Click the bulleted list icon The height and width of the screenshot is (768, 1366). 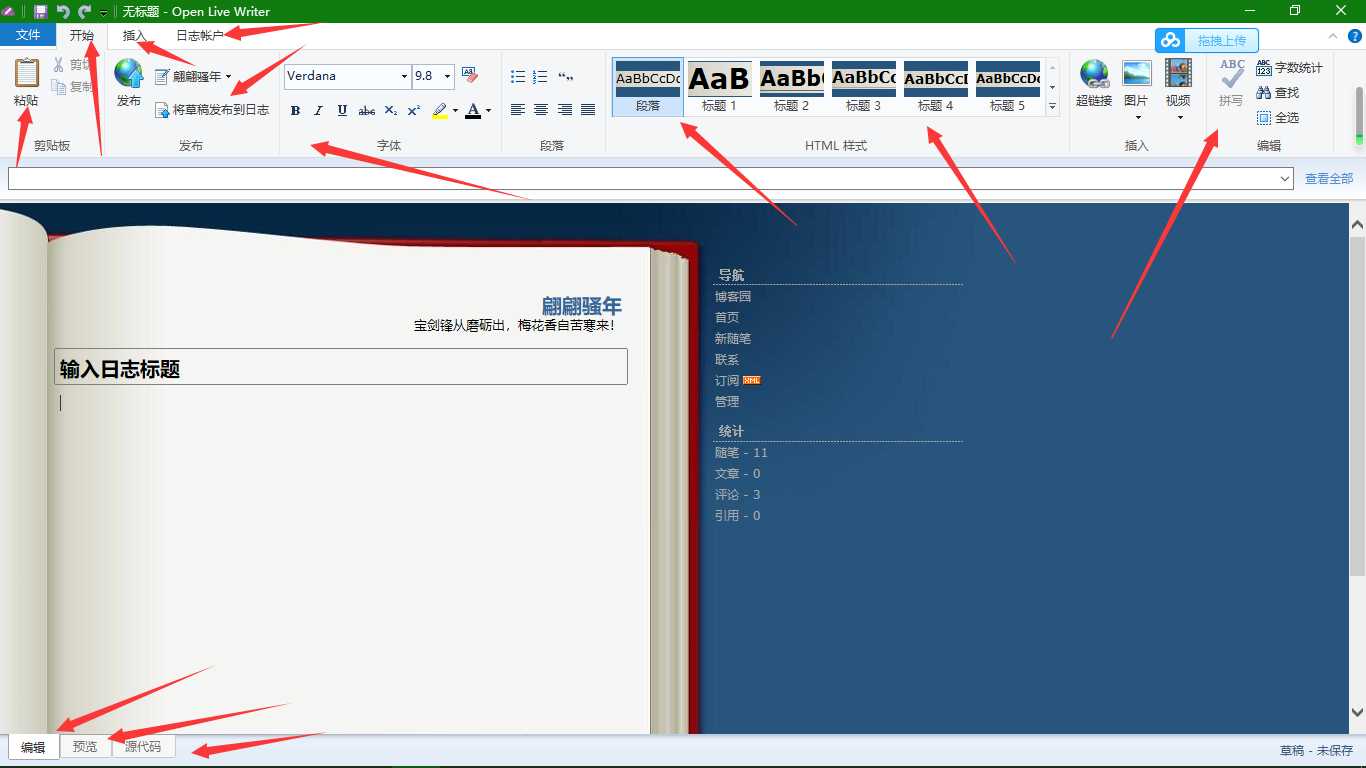coord(518,77)
